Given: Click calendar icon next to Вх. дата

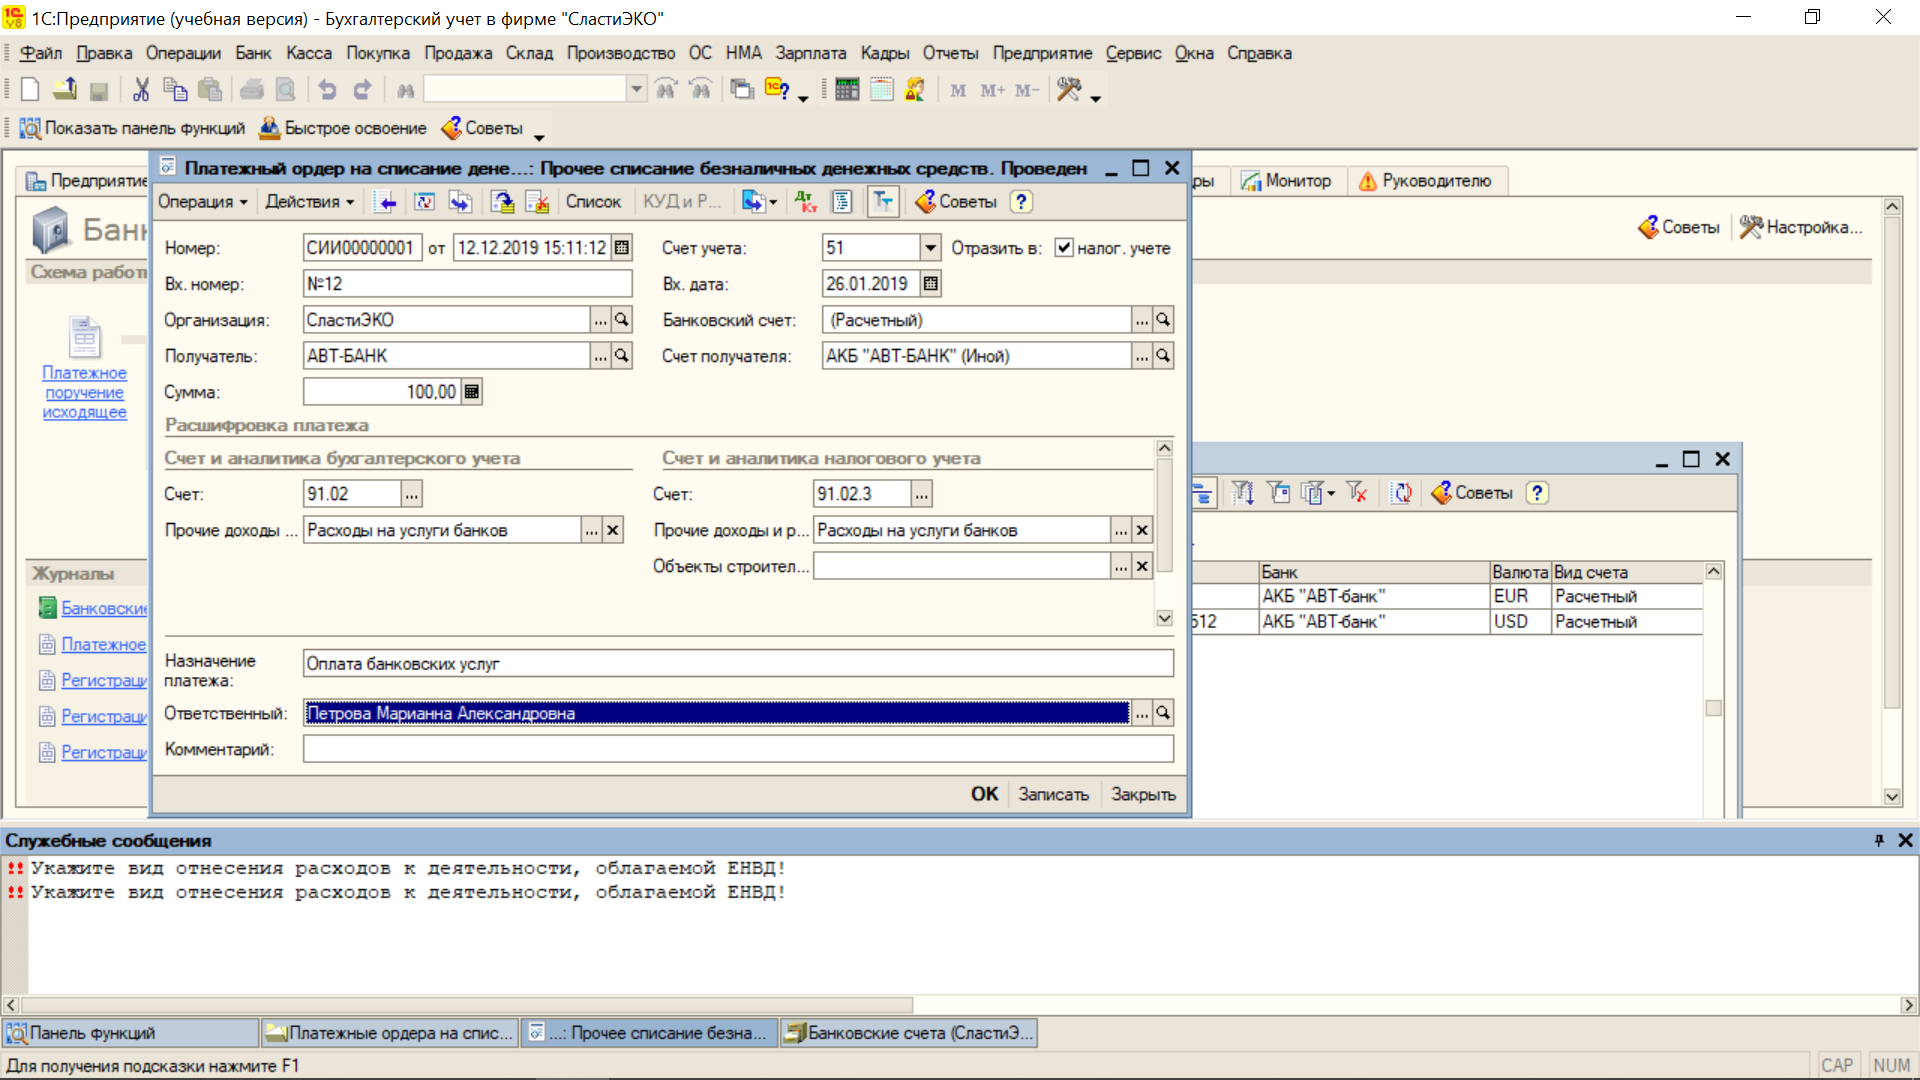Looking at the screenshot, I should click(x=931, y=284).
